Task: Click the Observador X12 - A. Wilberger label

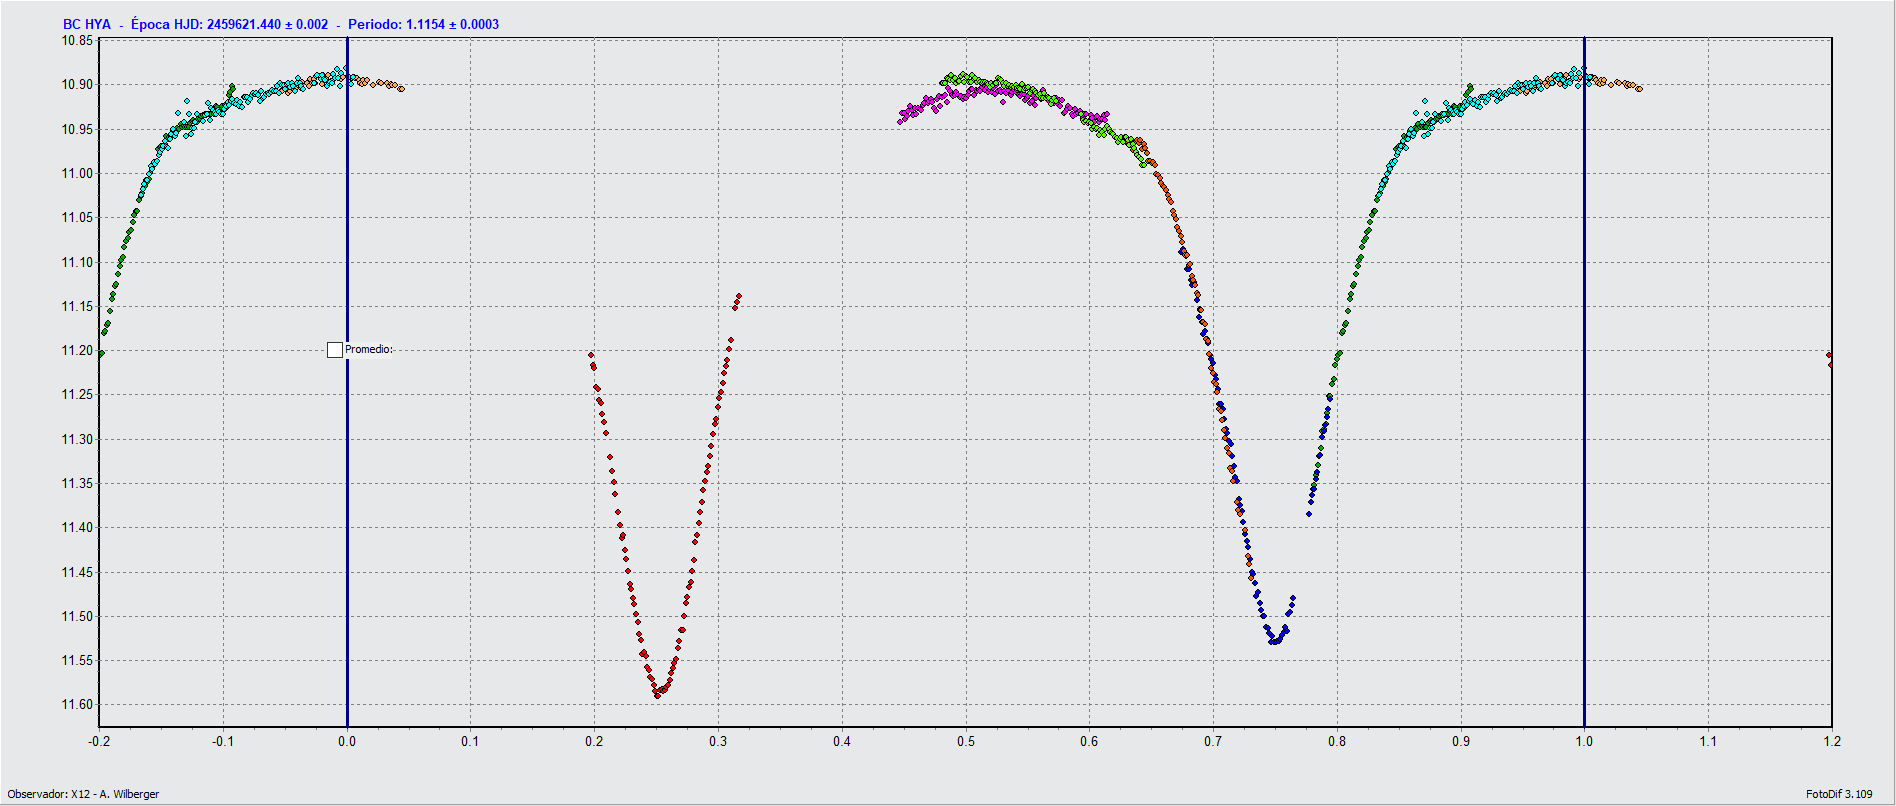Action: pyautogui.click(x=83, y=794)
